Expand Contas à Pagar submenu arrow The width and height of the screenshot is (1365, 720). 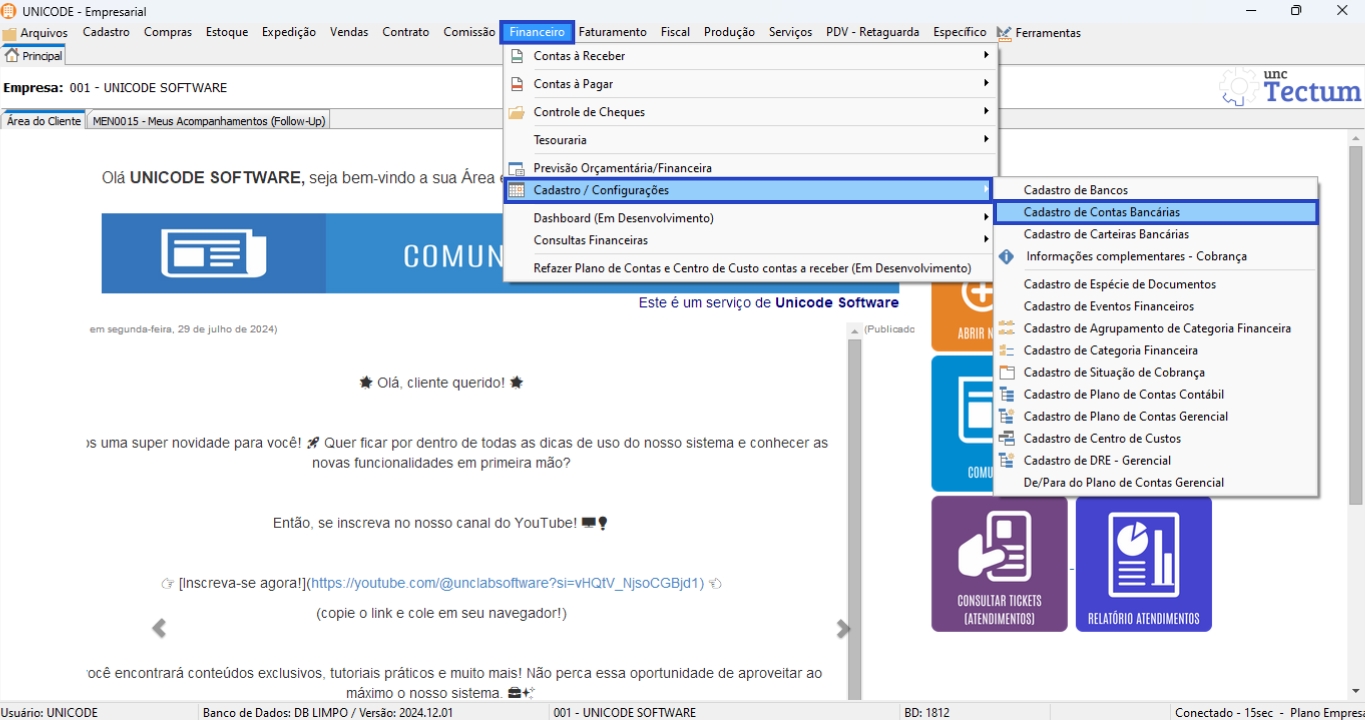(x=986, y=84)
